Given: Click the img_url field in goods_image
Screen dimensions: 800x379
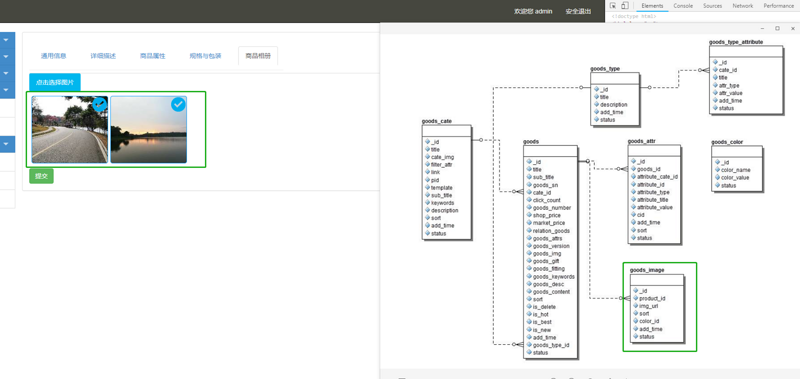Looking at the screenshot, I should (x=648, y=306).
